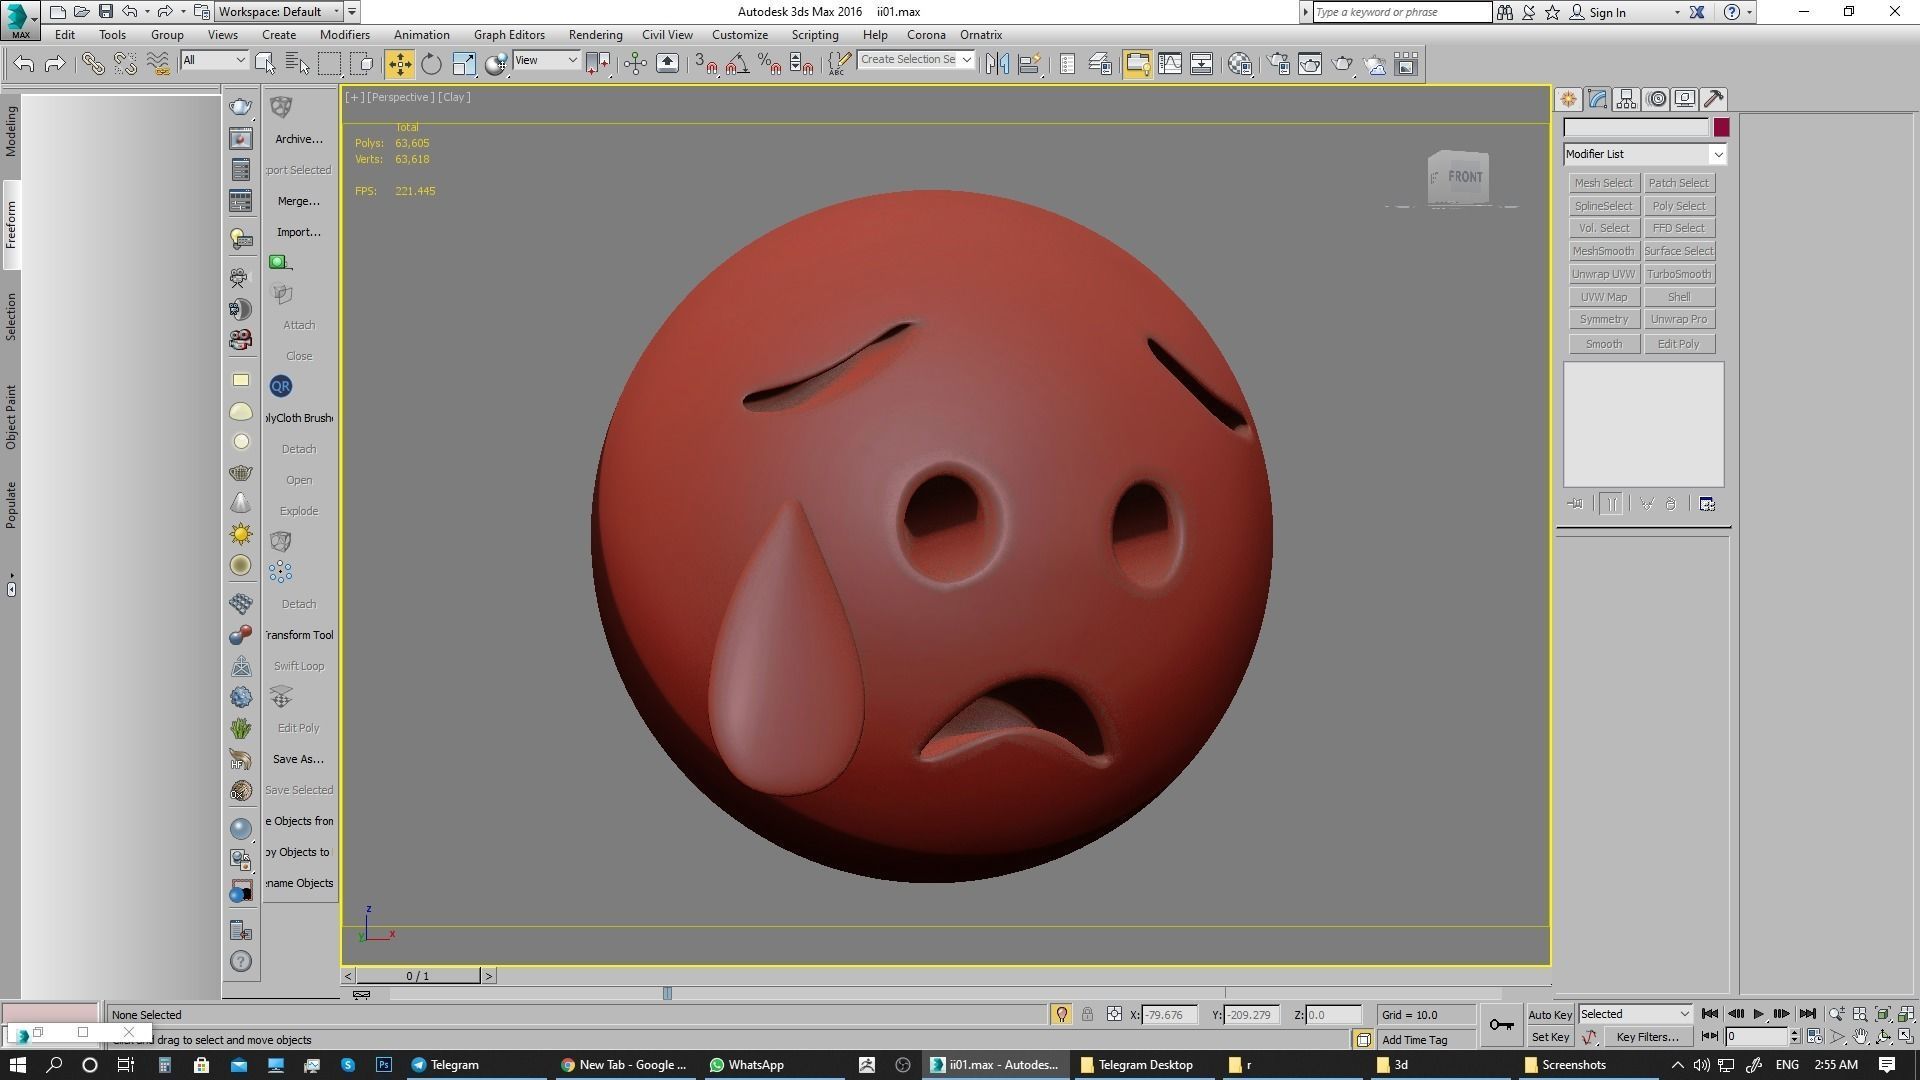Click the time slider 0 / 1 handle
The width and height of the screenshot is (1920, 1080).
418,976
